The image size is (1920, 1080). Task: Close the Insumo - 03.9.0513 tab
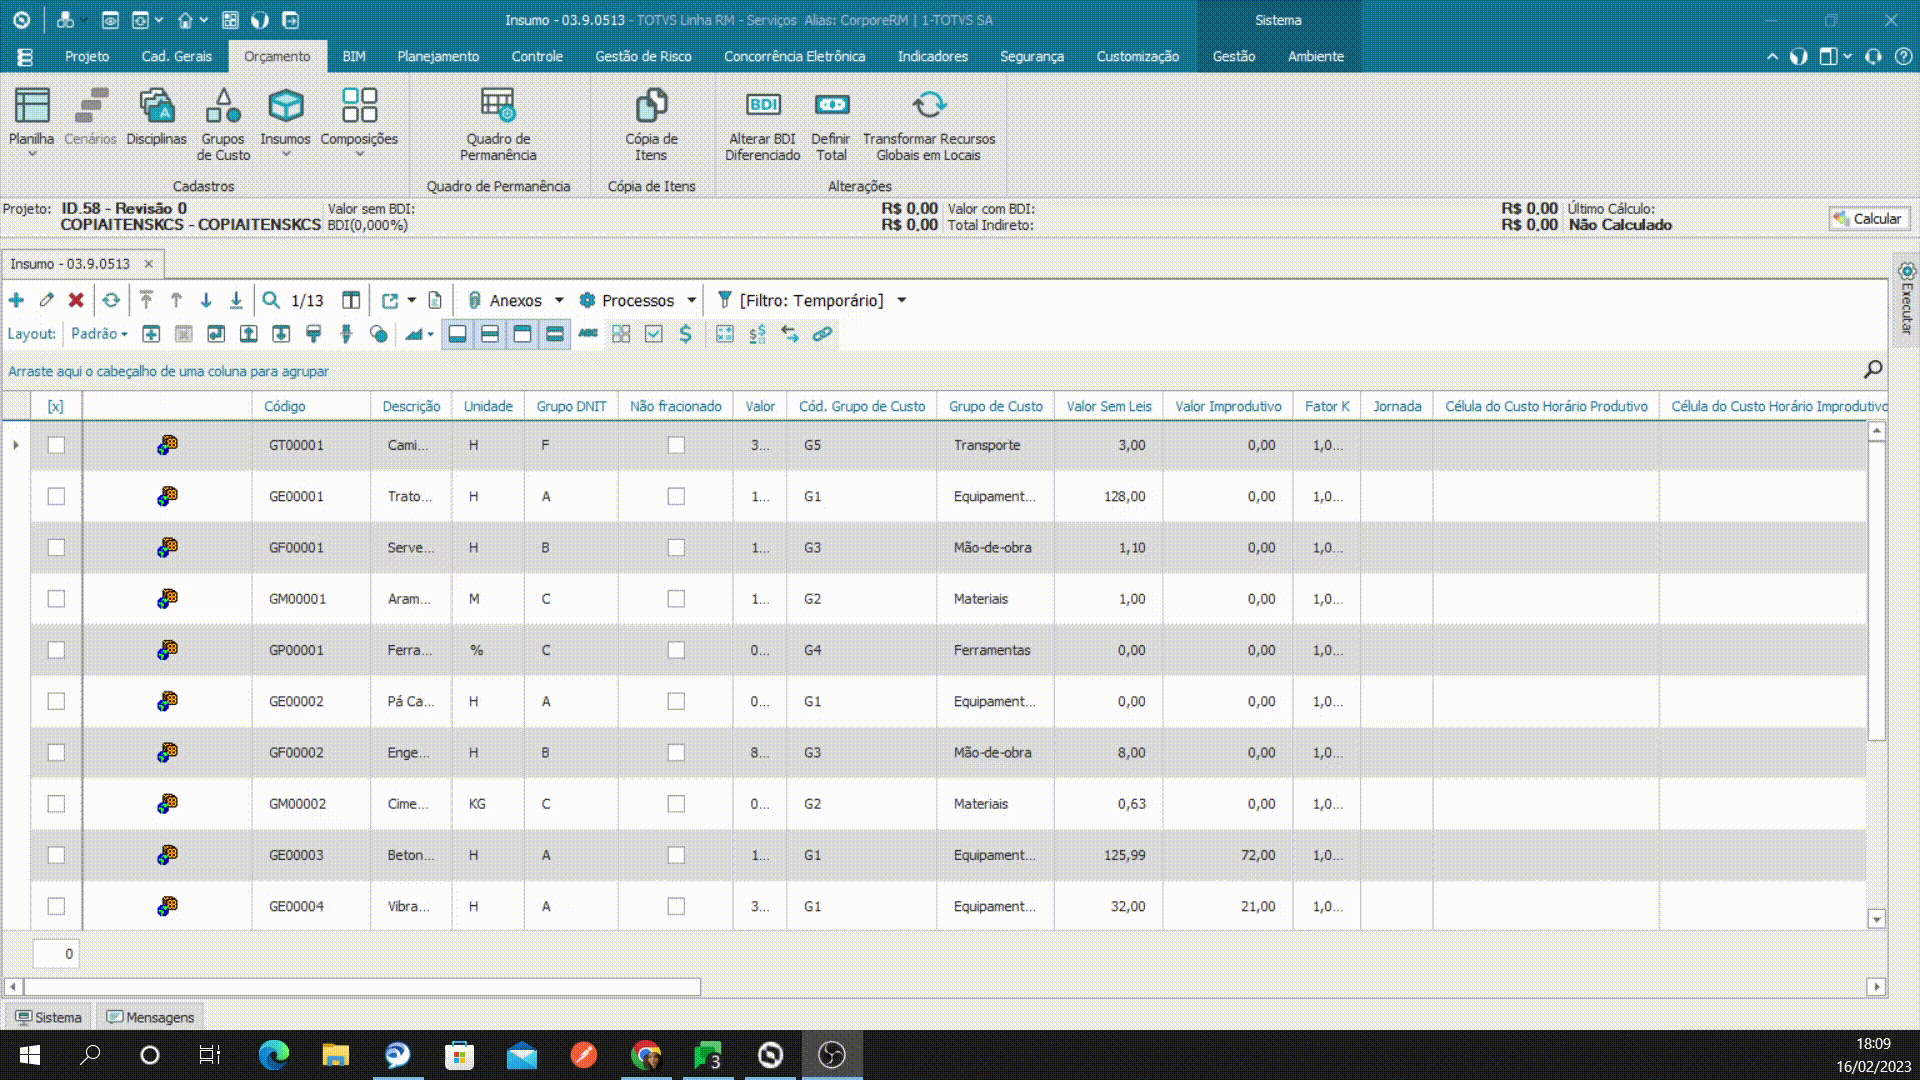149,264
